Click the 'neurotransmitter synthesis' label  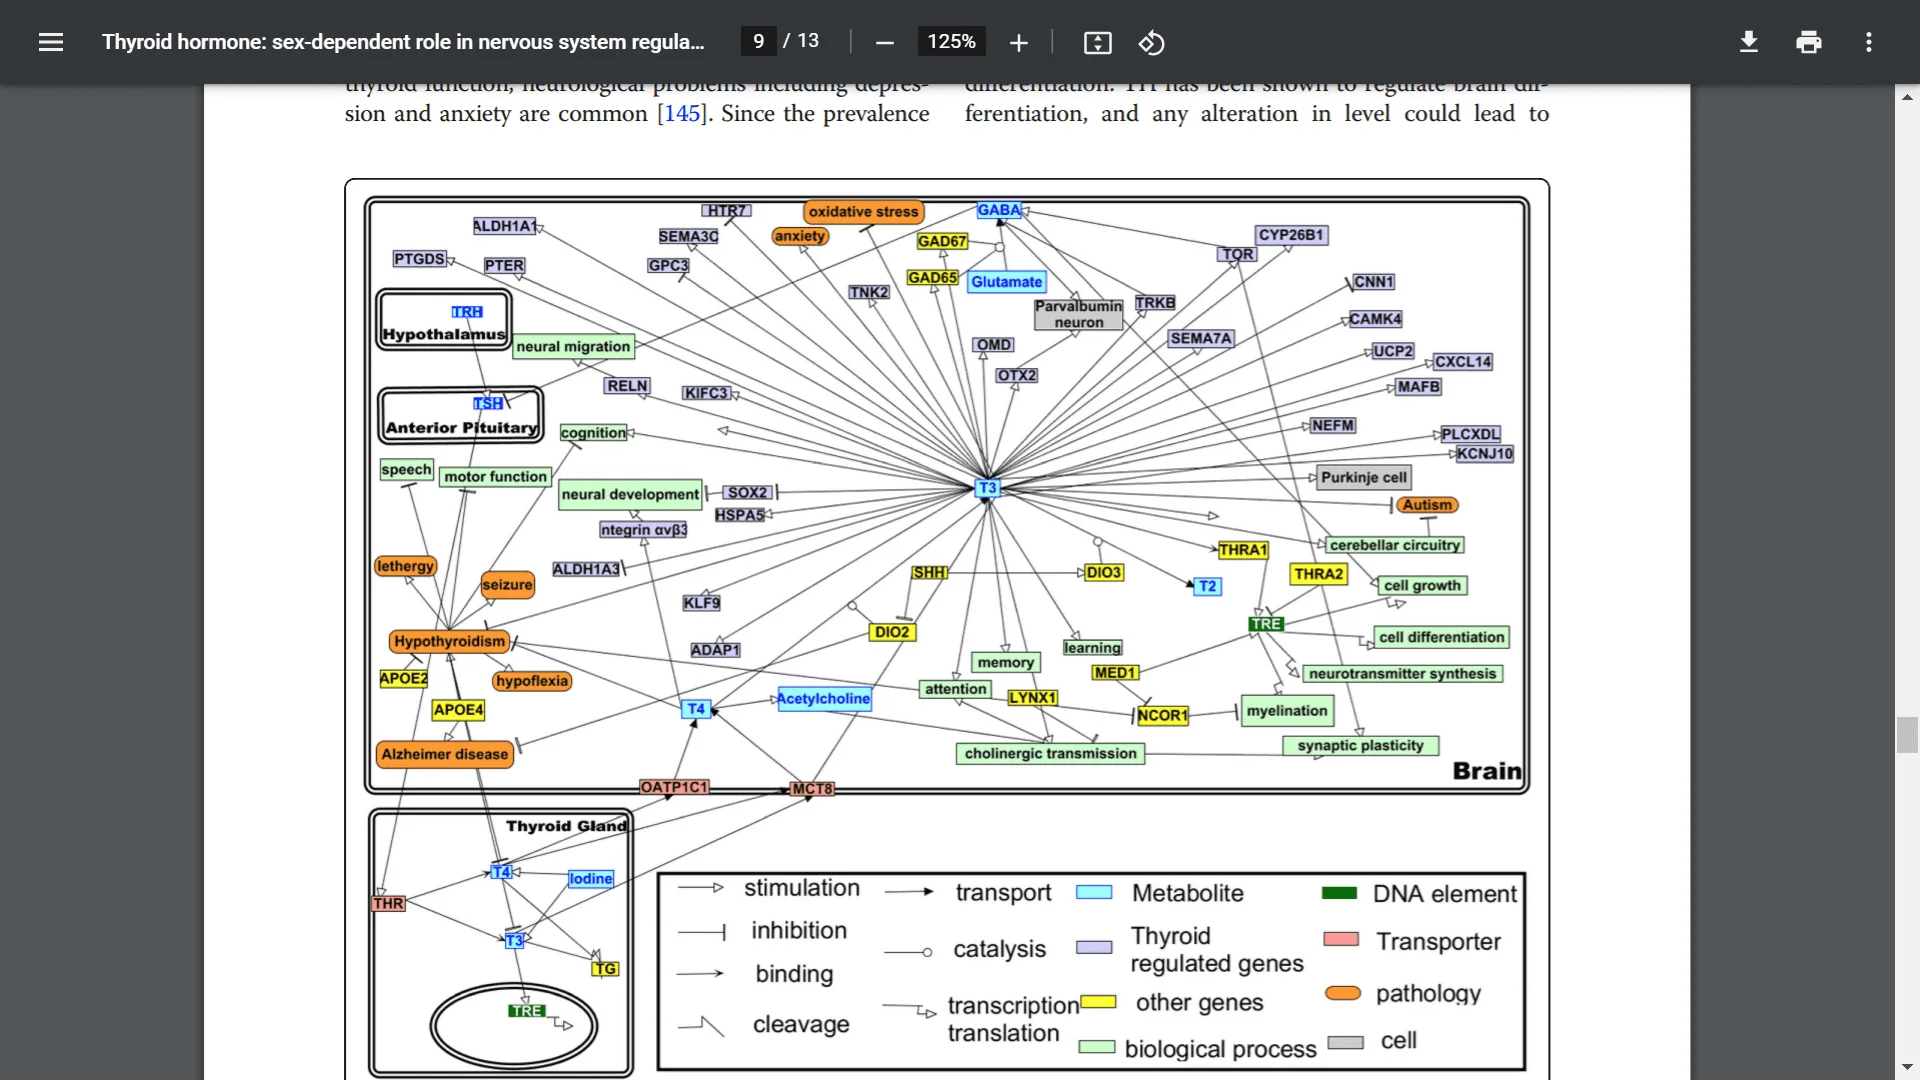click(x=1402, y=674)
